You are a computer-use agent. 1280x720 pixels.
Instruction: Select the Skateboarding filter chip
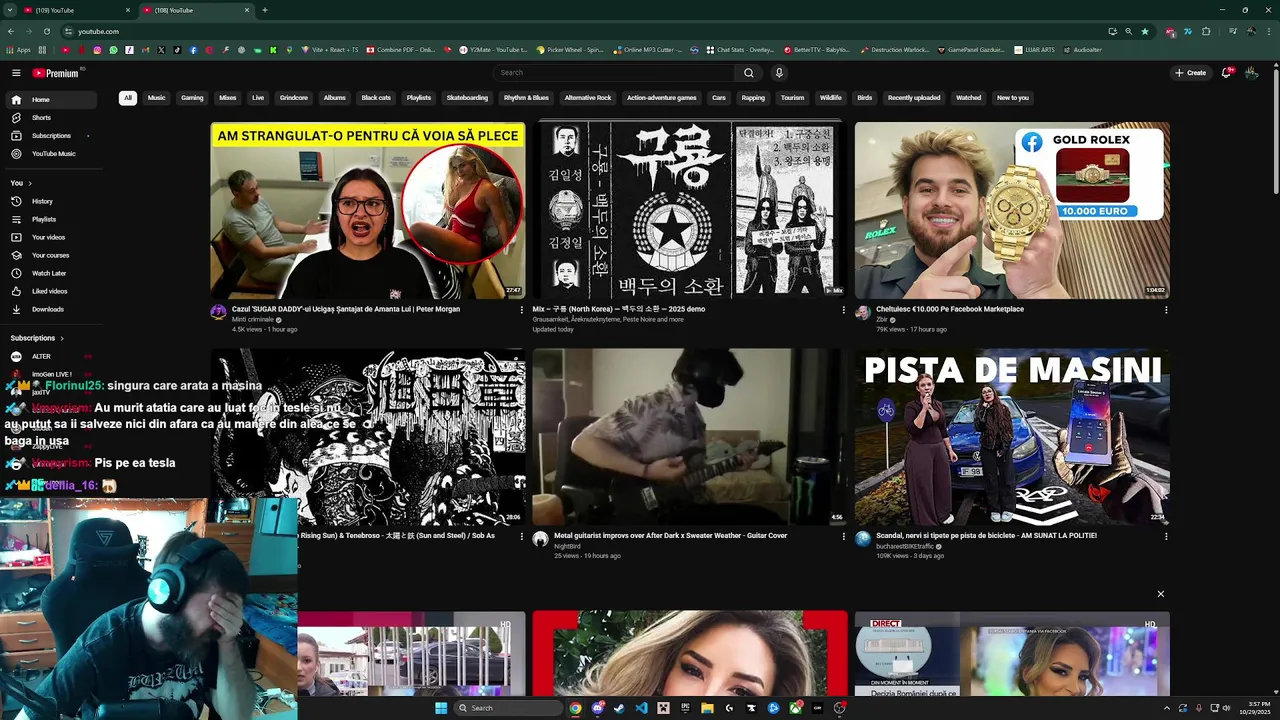(x=467, y=98)
